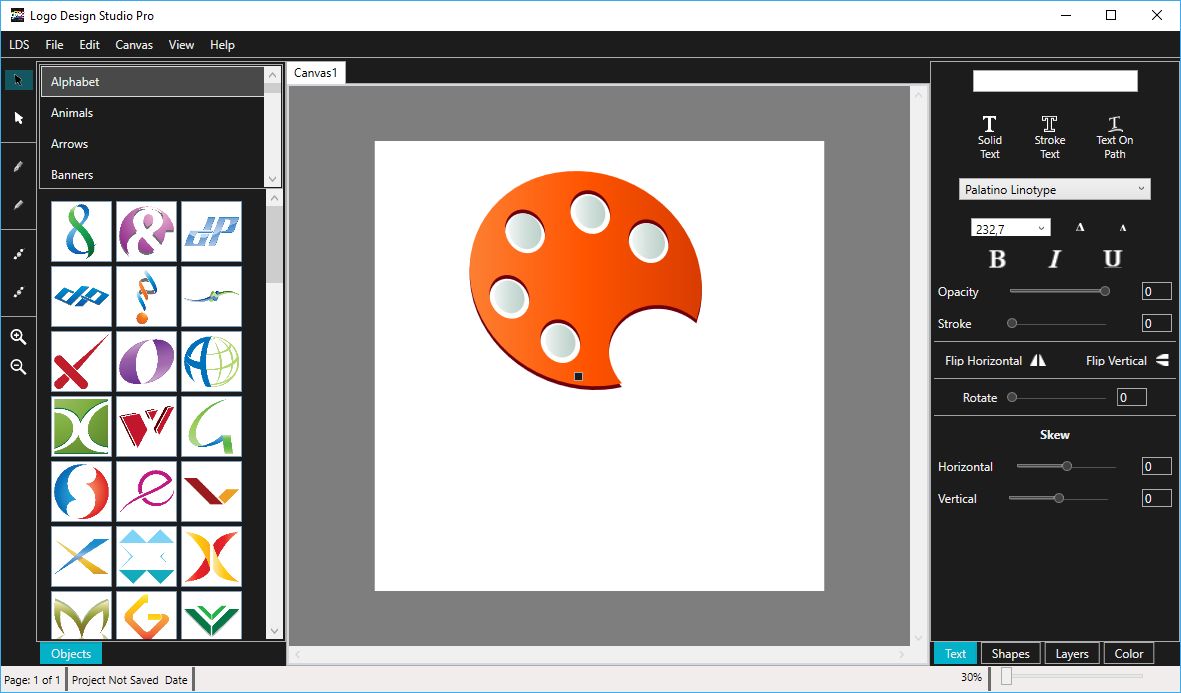Screen dimensions: 1181x693
Task: Select the Animals category
Action: (x=72, y=113)
